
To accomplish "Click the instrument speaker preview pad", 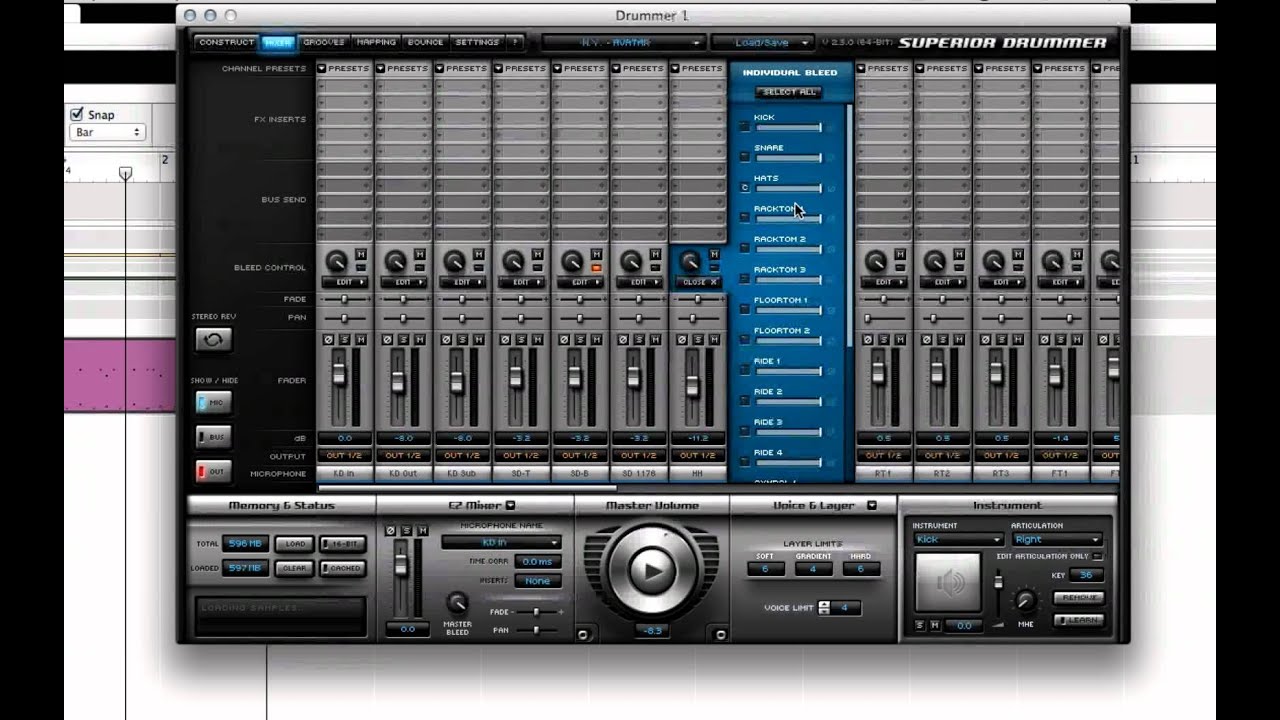I will (948, 583).
